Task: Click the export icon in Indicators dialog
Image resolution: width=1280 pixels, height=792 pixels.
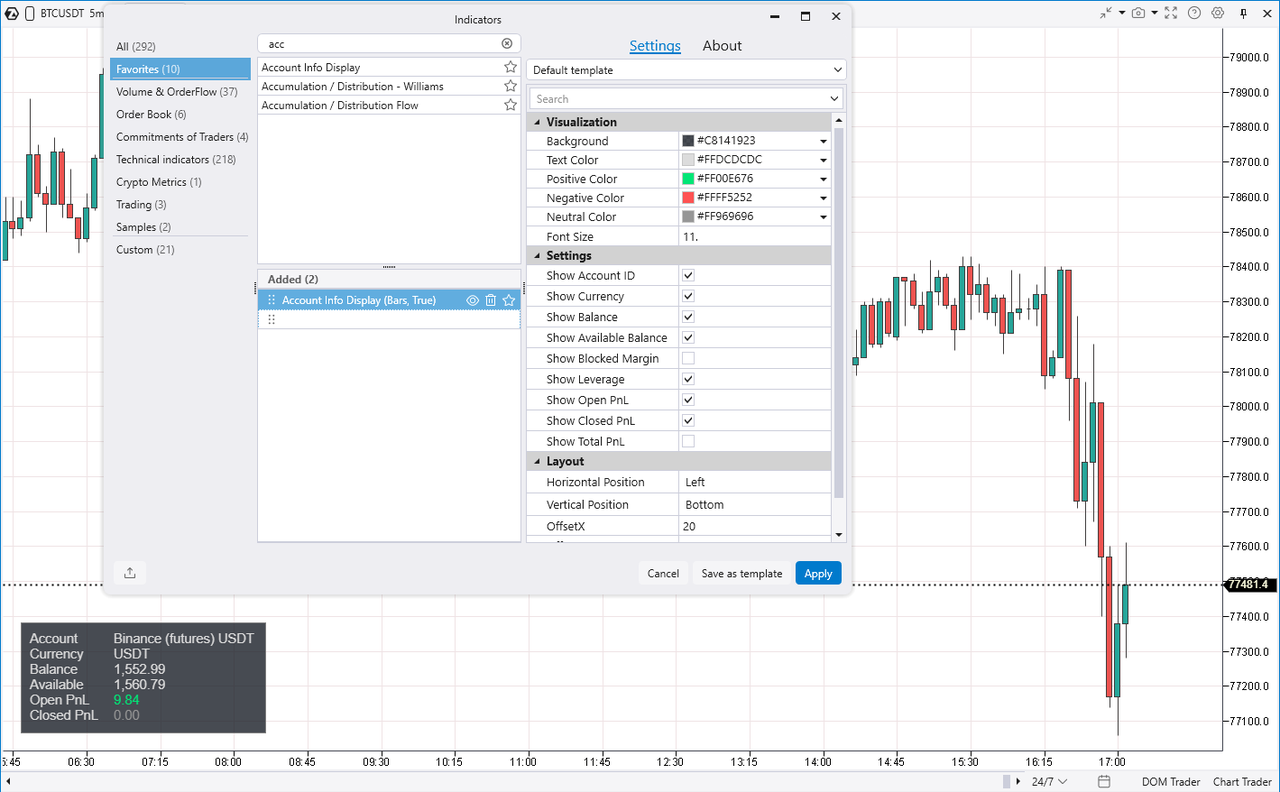Action: click(130, 573)
